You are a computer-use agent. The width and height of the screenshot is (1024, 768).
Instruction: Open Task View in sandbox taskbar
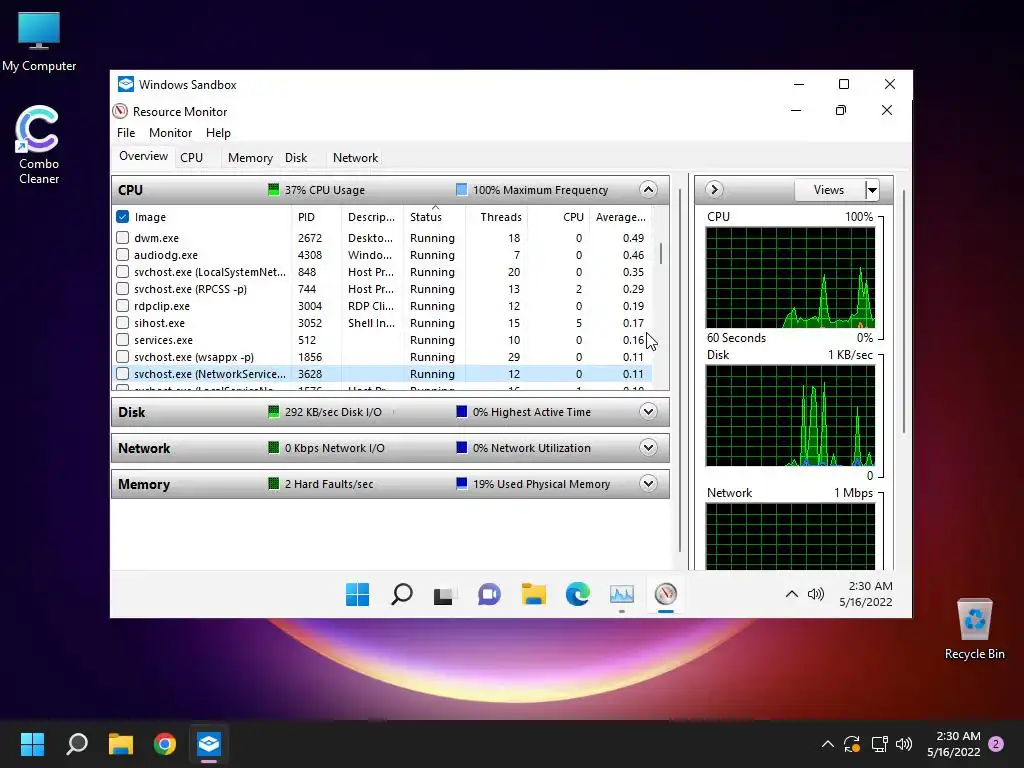pyautogui.click(x=444, y=595)
